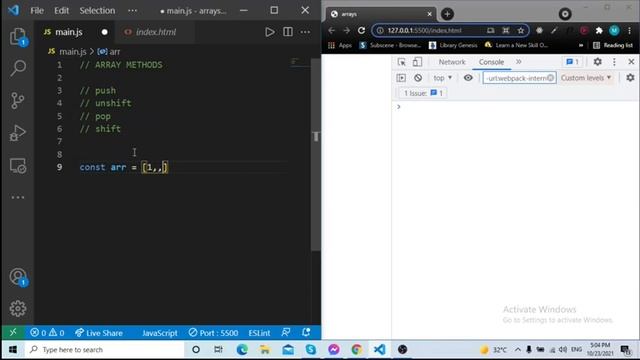Switch to DevTools Network tab

[x=452, y=62]
